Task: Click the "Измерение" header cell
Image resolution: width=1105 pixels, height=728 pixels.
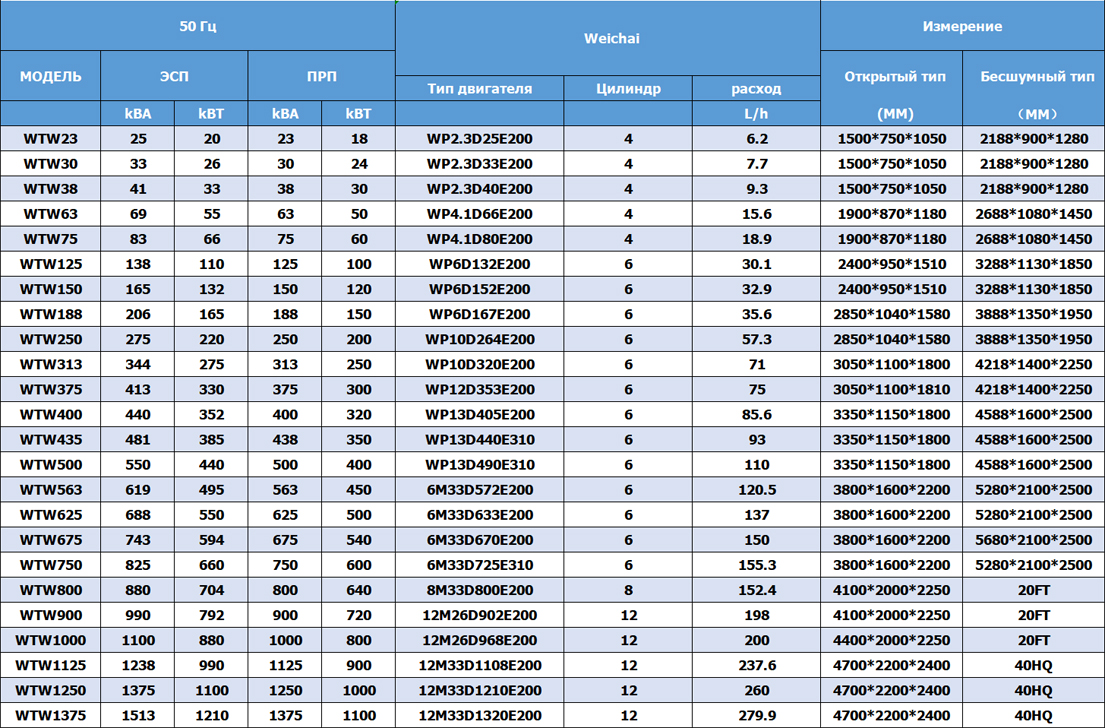Action: tap(963, 26)
